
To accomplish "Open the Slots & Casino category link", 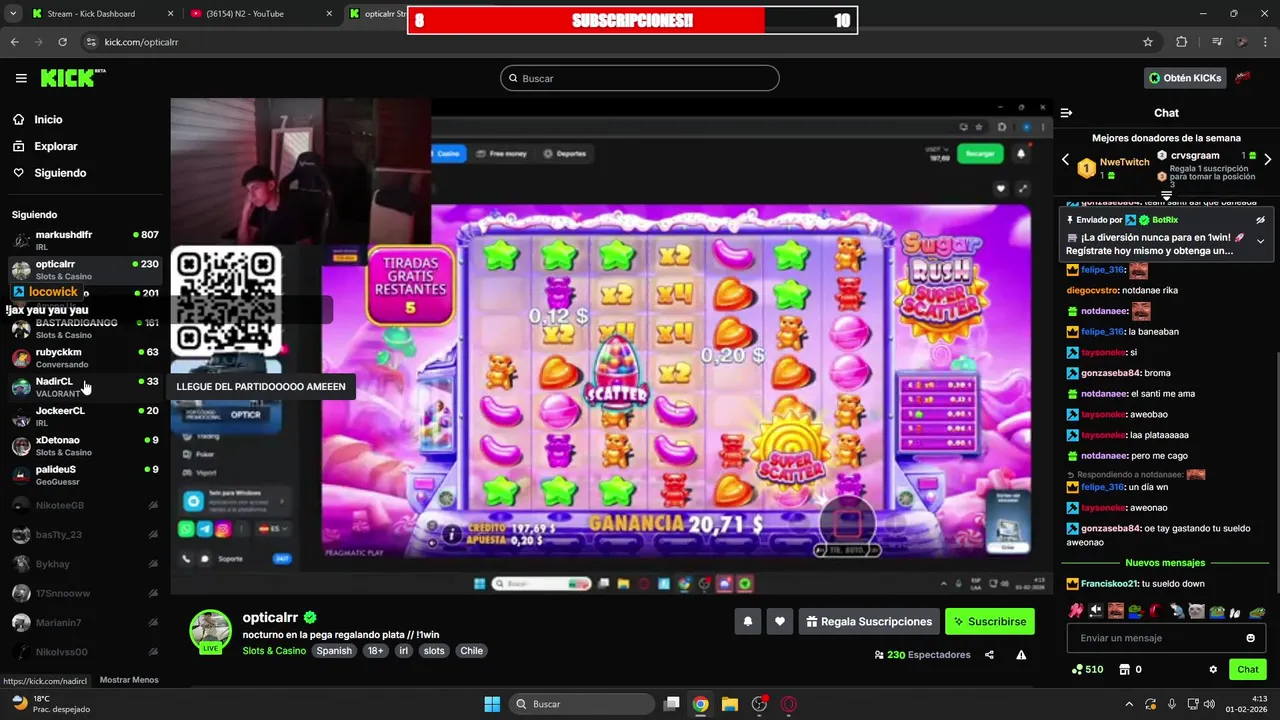I will pyautogui.click(x=274, y=650).
